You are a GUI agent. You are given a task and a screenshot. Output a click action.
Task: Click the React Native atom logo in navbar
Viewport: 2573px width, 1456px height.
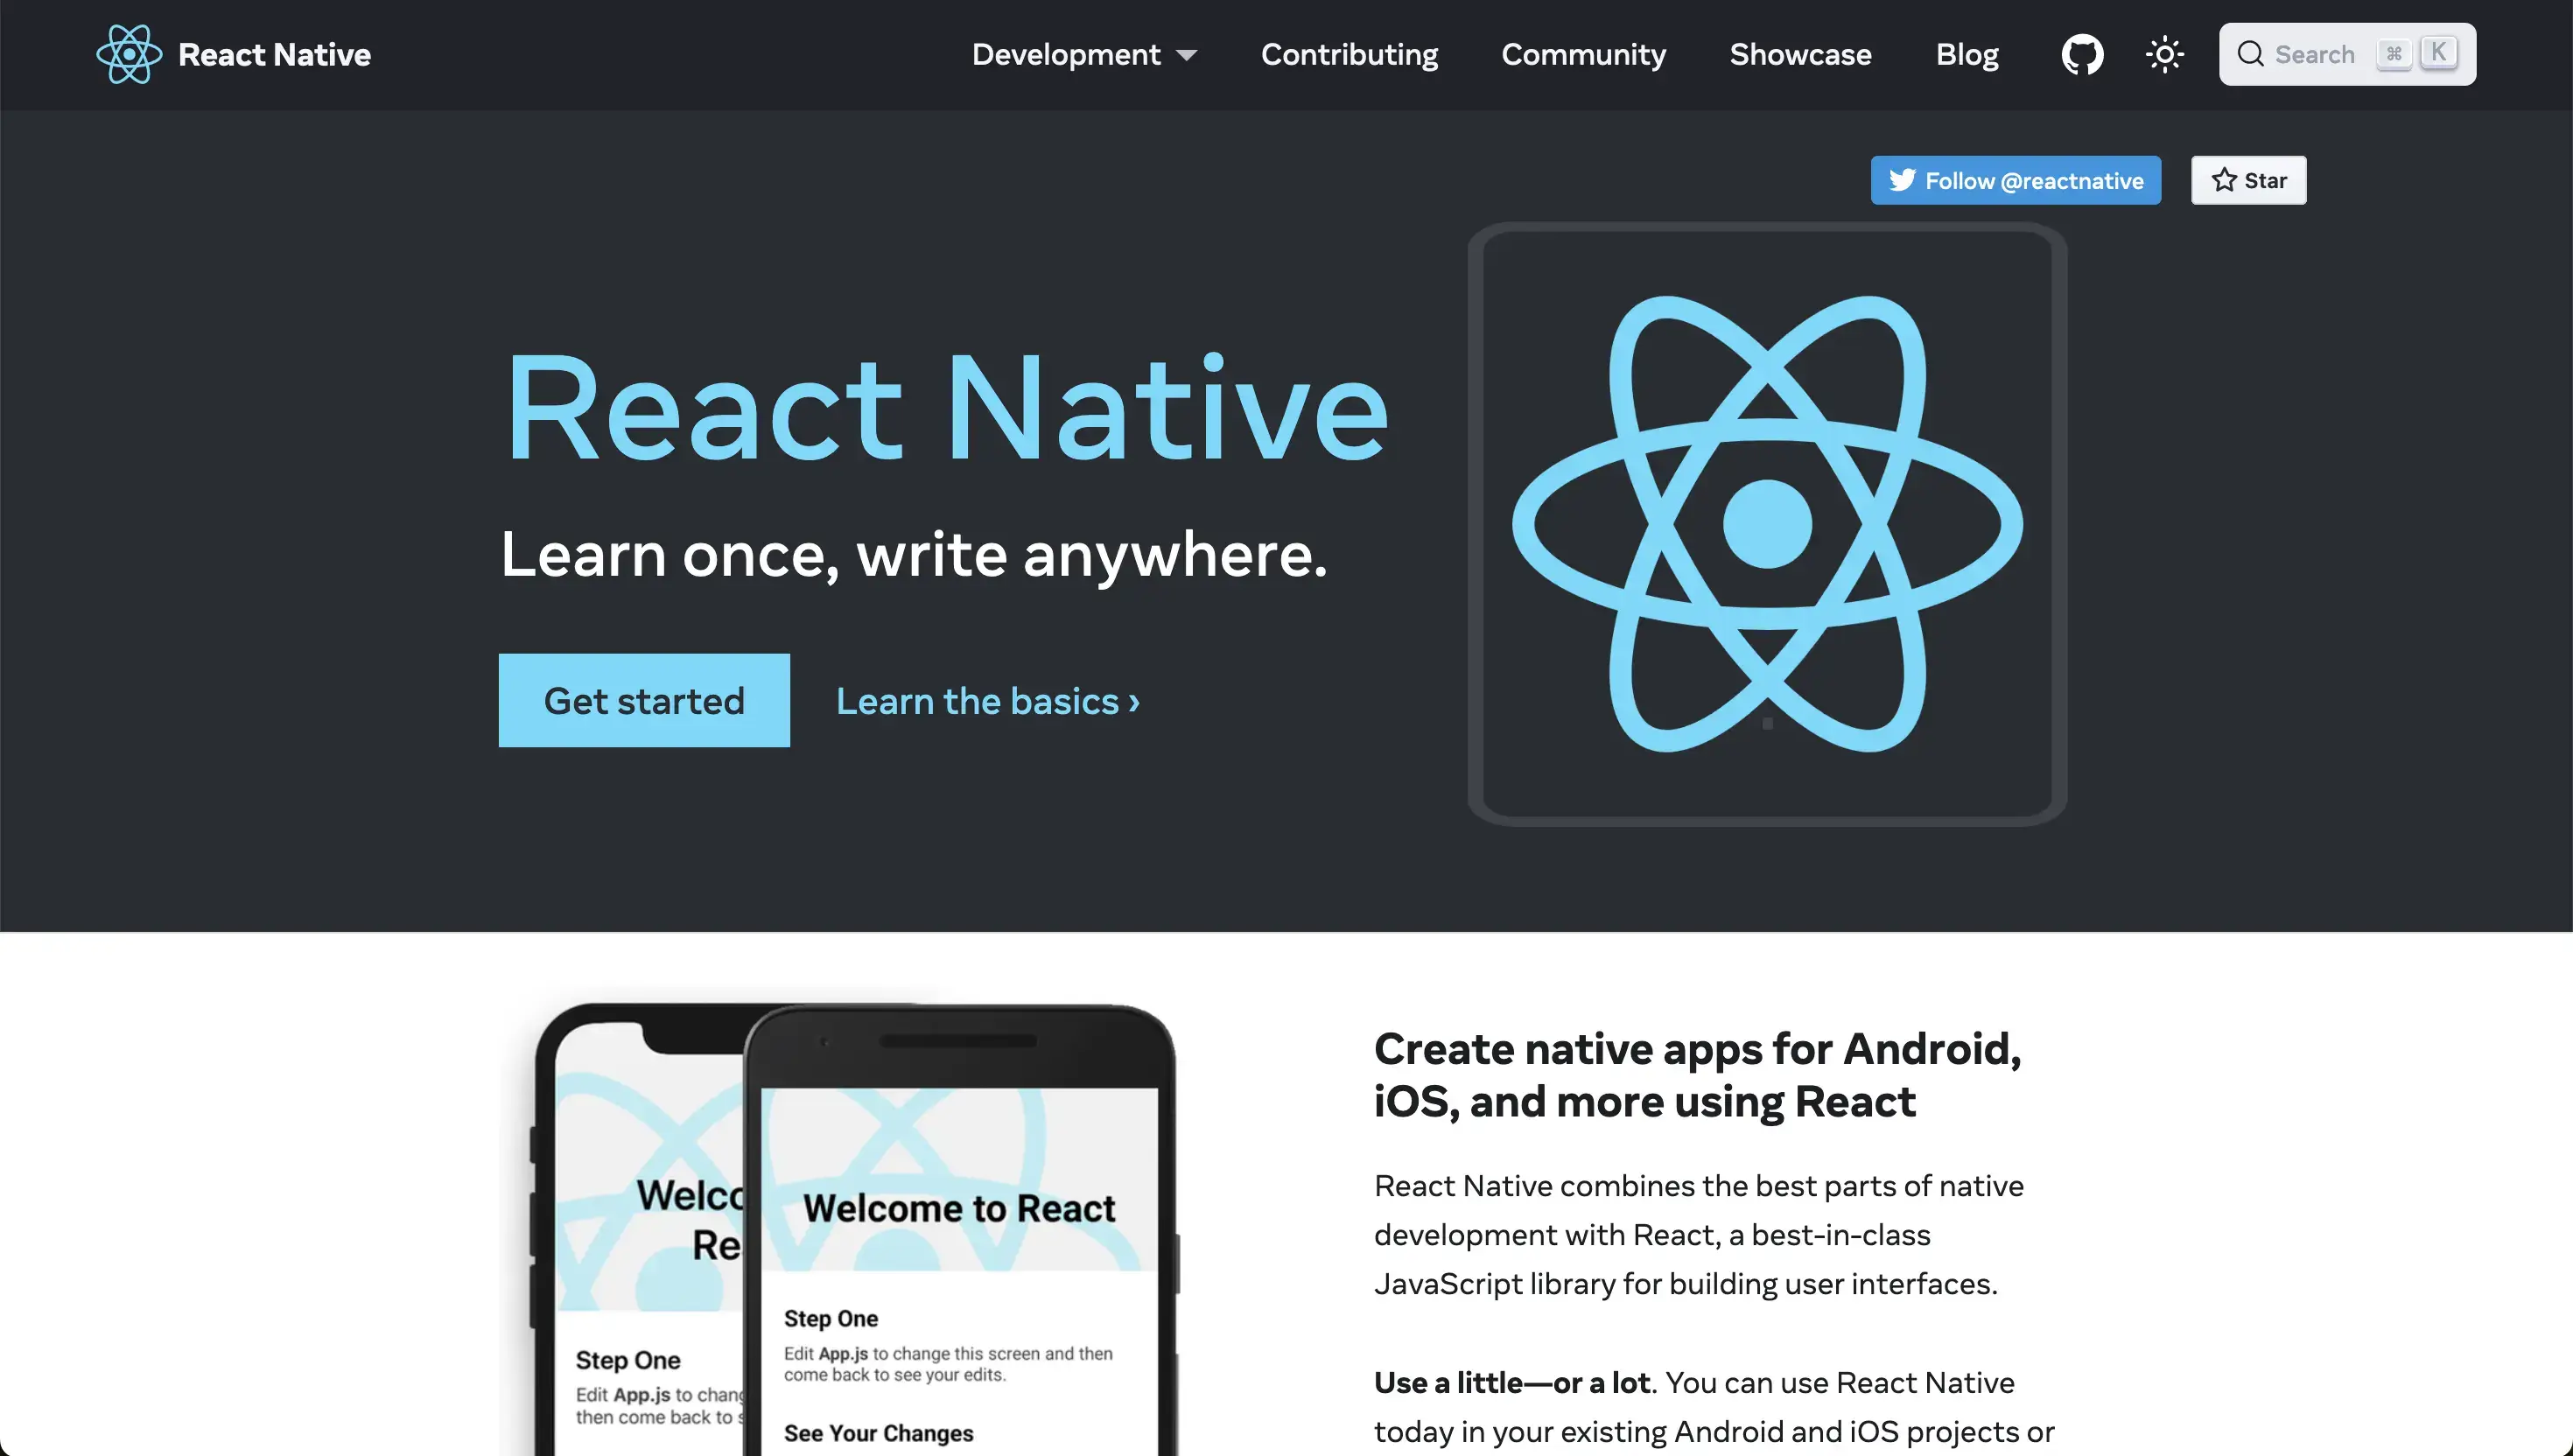(x=128, y=54)
